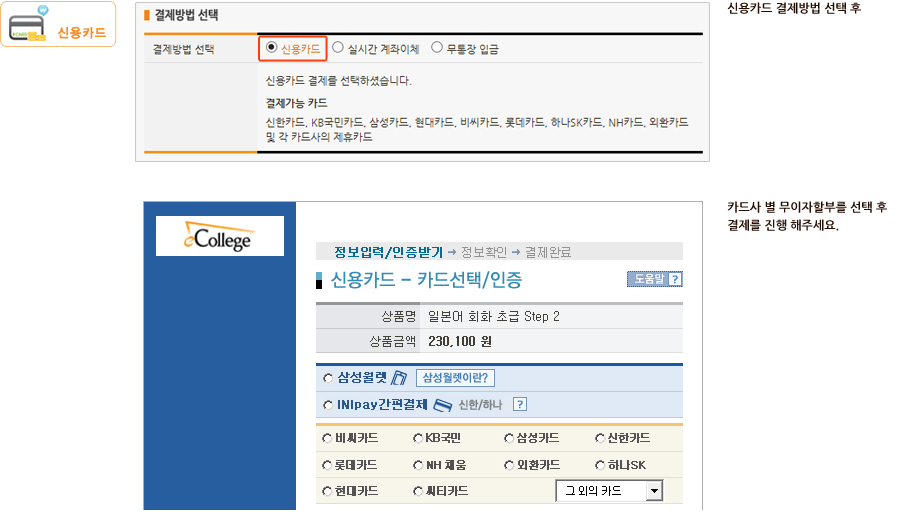Image resolution: width=913 pixels, height=530 pixels.
Task: Select 비씨카드 radio button
Action: pyautogui.click(x=327, y=439)
